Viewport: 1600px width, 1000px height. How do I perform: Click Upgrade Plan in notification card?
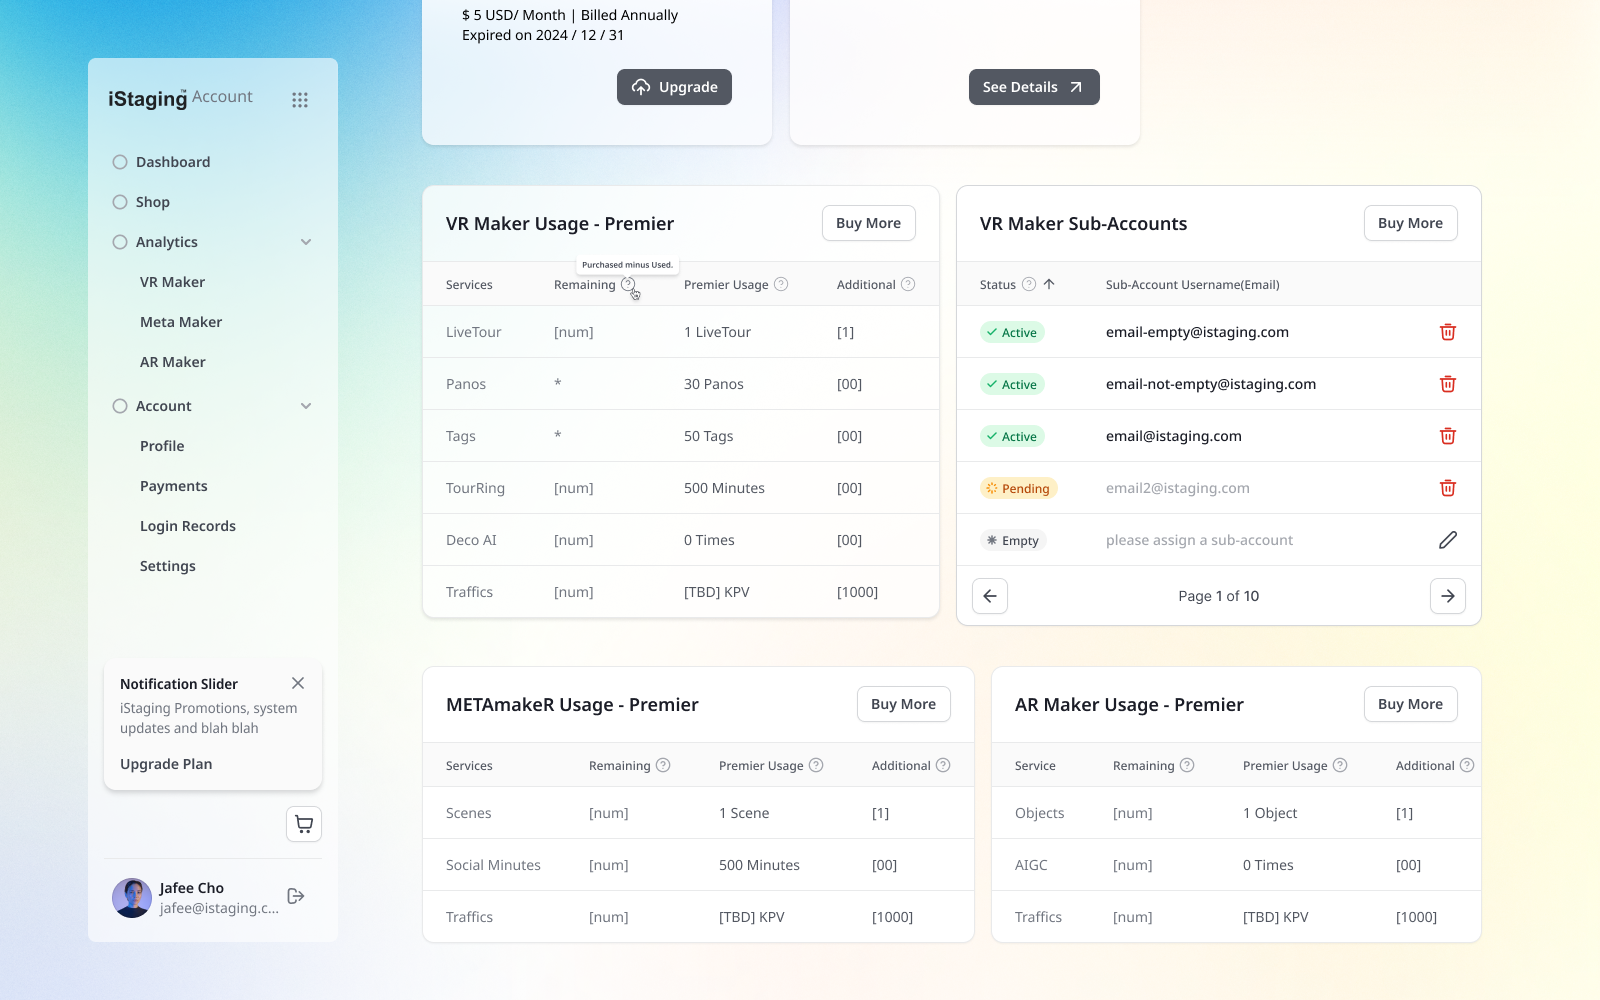click(166, 764)
